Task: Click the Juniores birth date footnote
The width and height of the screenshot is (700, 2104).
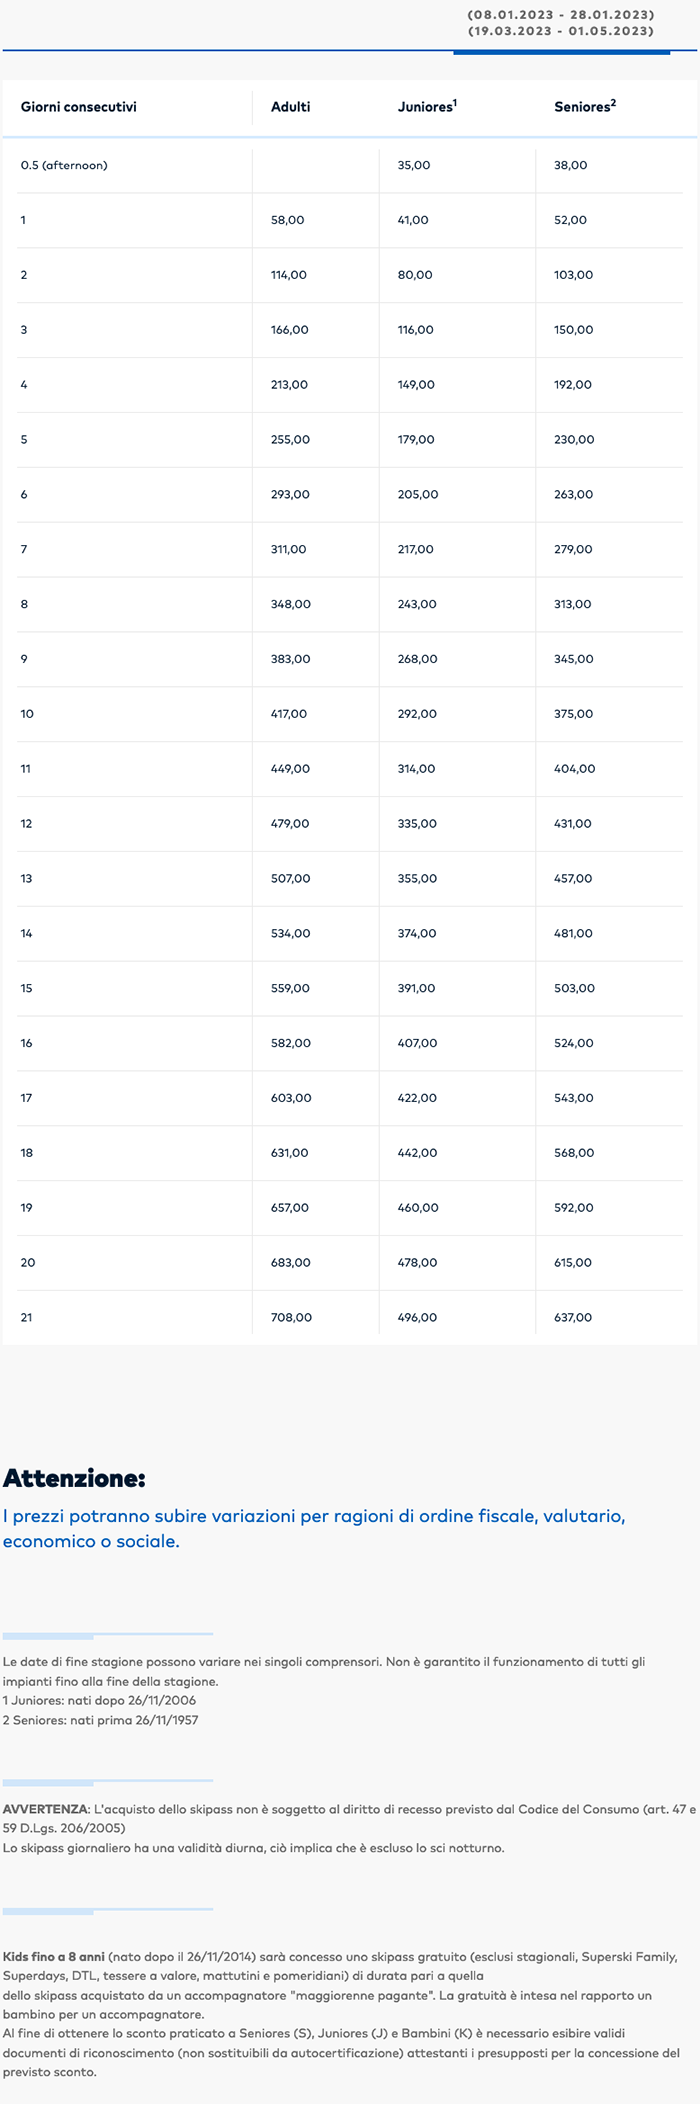Action: point(99,1700)
